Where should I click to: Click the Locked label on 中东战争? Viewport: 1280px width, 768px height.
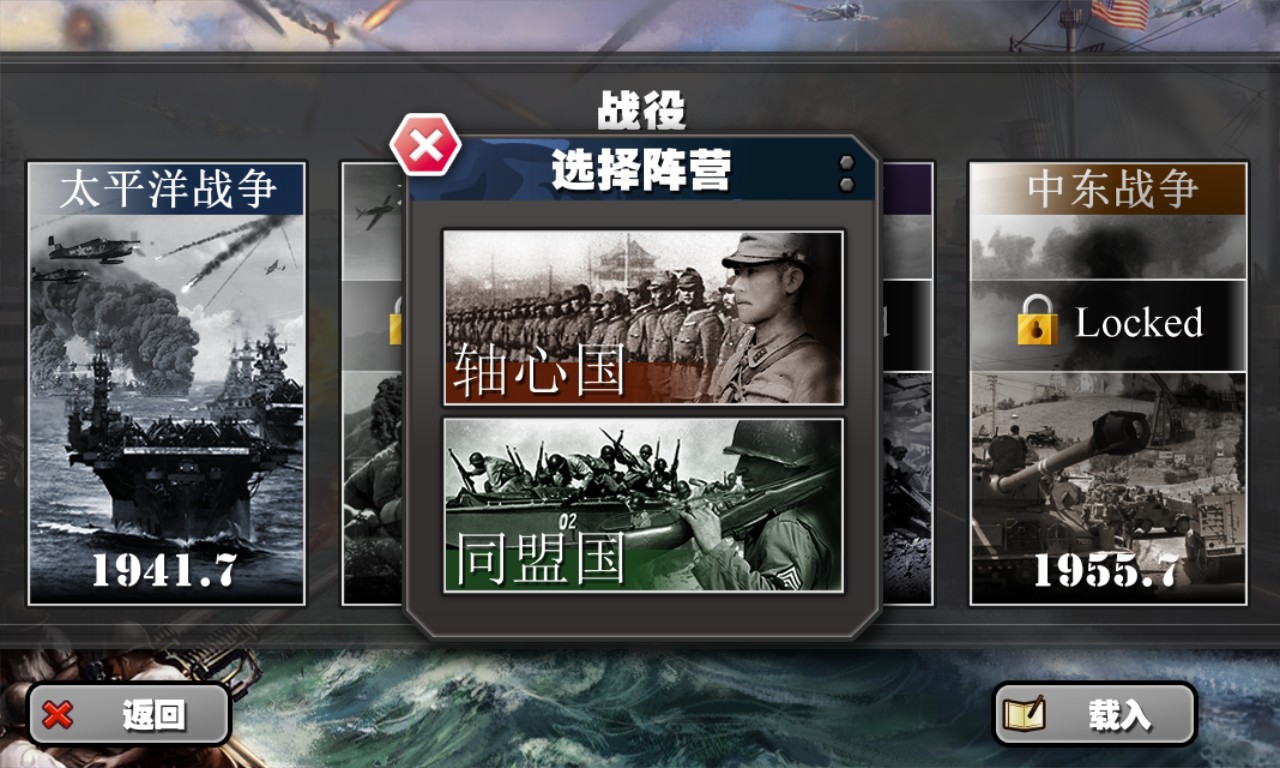[x=1139, y=322]
